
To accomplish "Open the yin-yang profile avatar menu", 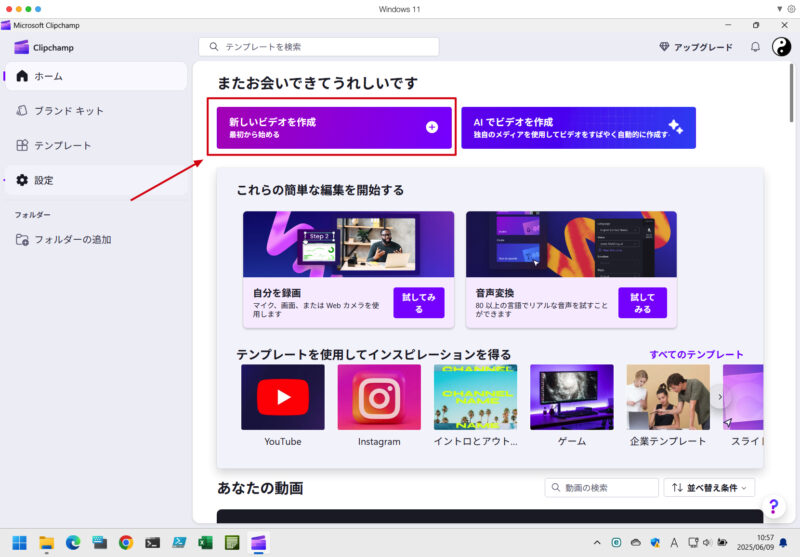I will [781, 47].
